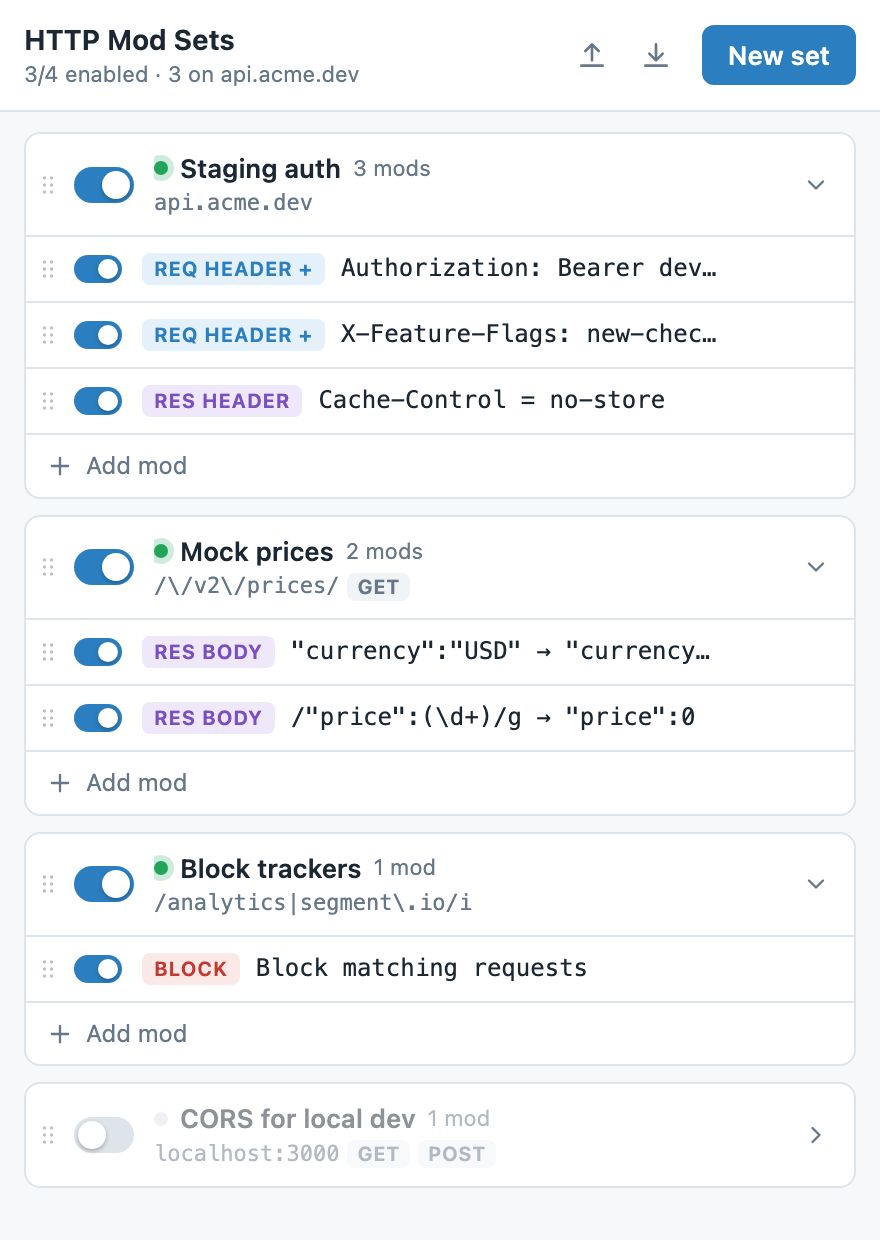Click the drag handle of Block trackers set

[48, 884]
